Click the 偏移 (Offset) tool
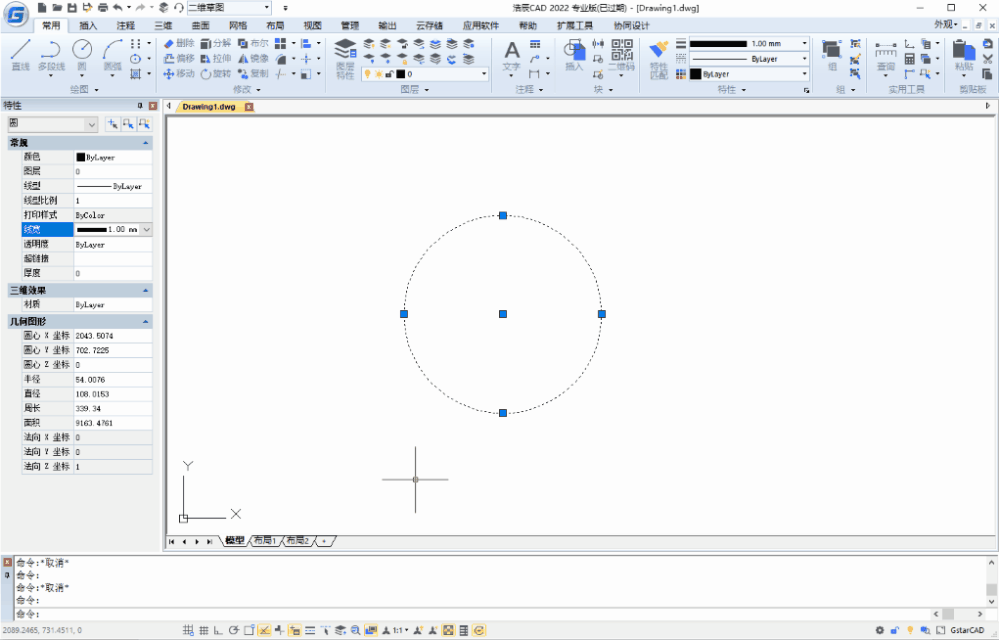The height and width of the screenshot is (640, 999). point(179,59)
